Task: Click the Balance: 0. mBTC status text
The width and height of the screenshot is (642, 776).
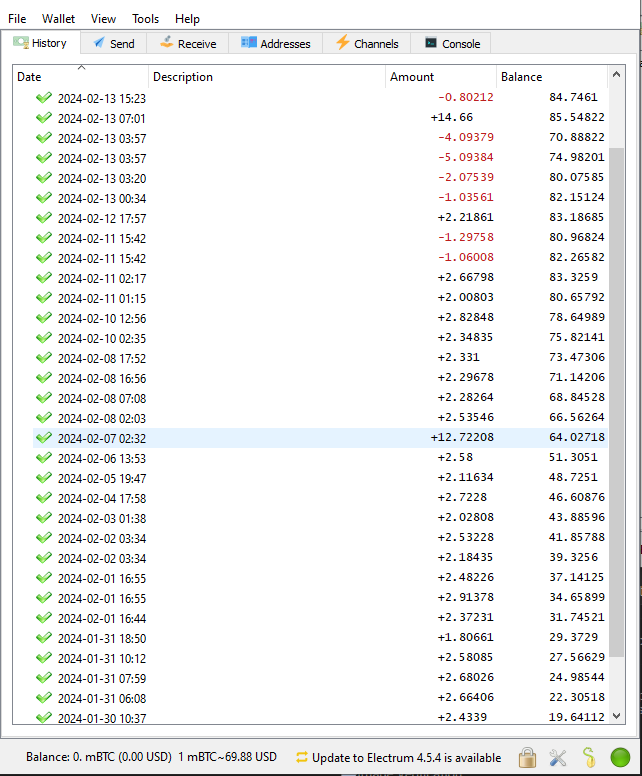Action: coord(99,757)
